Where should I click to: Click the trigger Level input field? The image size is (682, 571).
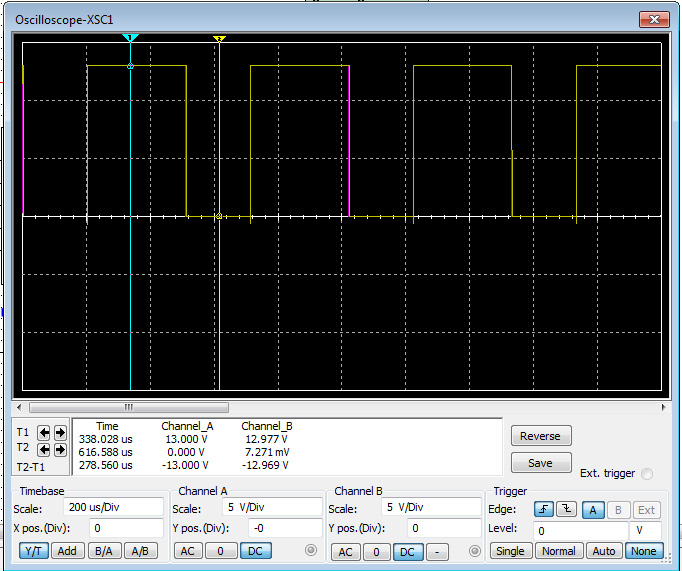click(580, 531)
